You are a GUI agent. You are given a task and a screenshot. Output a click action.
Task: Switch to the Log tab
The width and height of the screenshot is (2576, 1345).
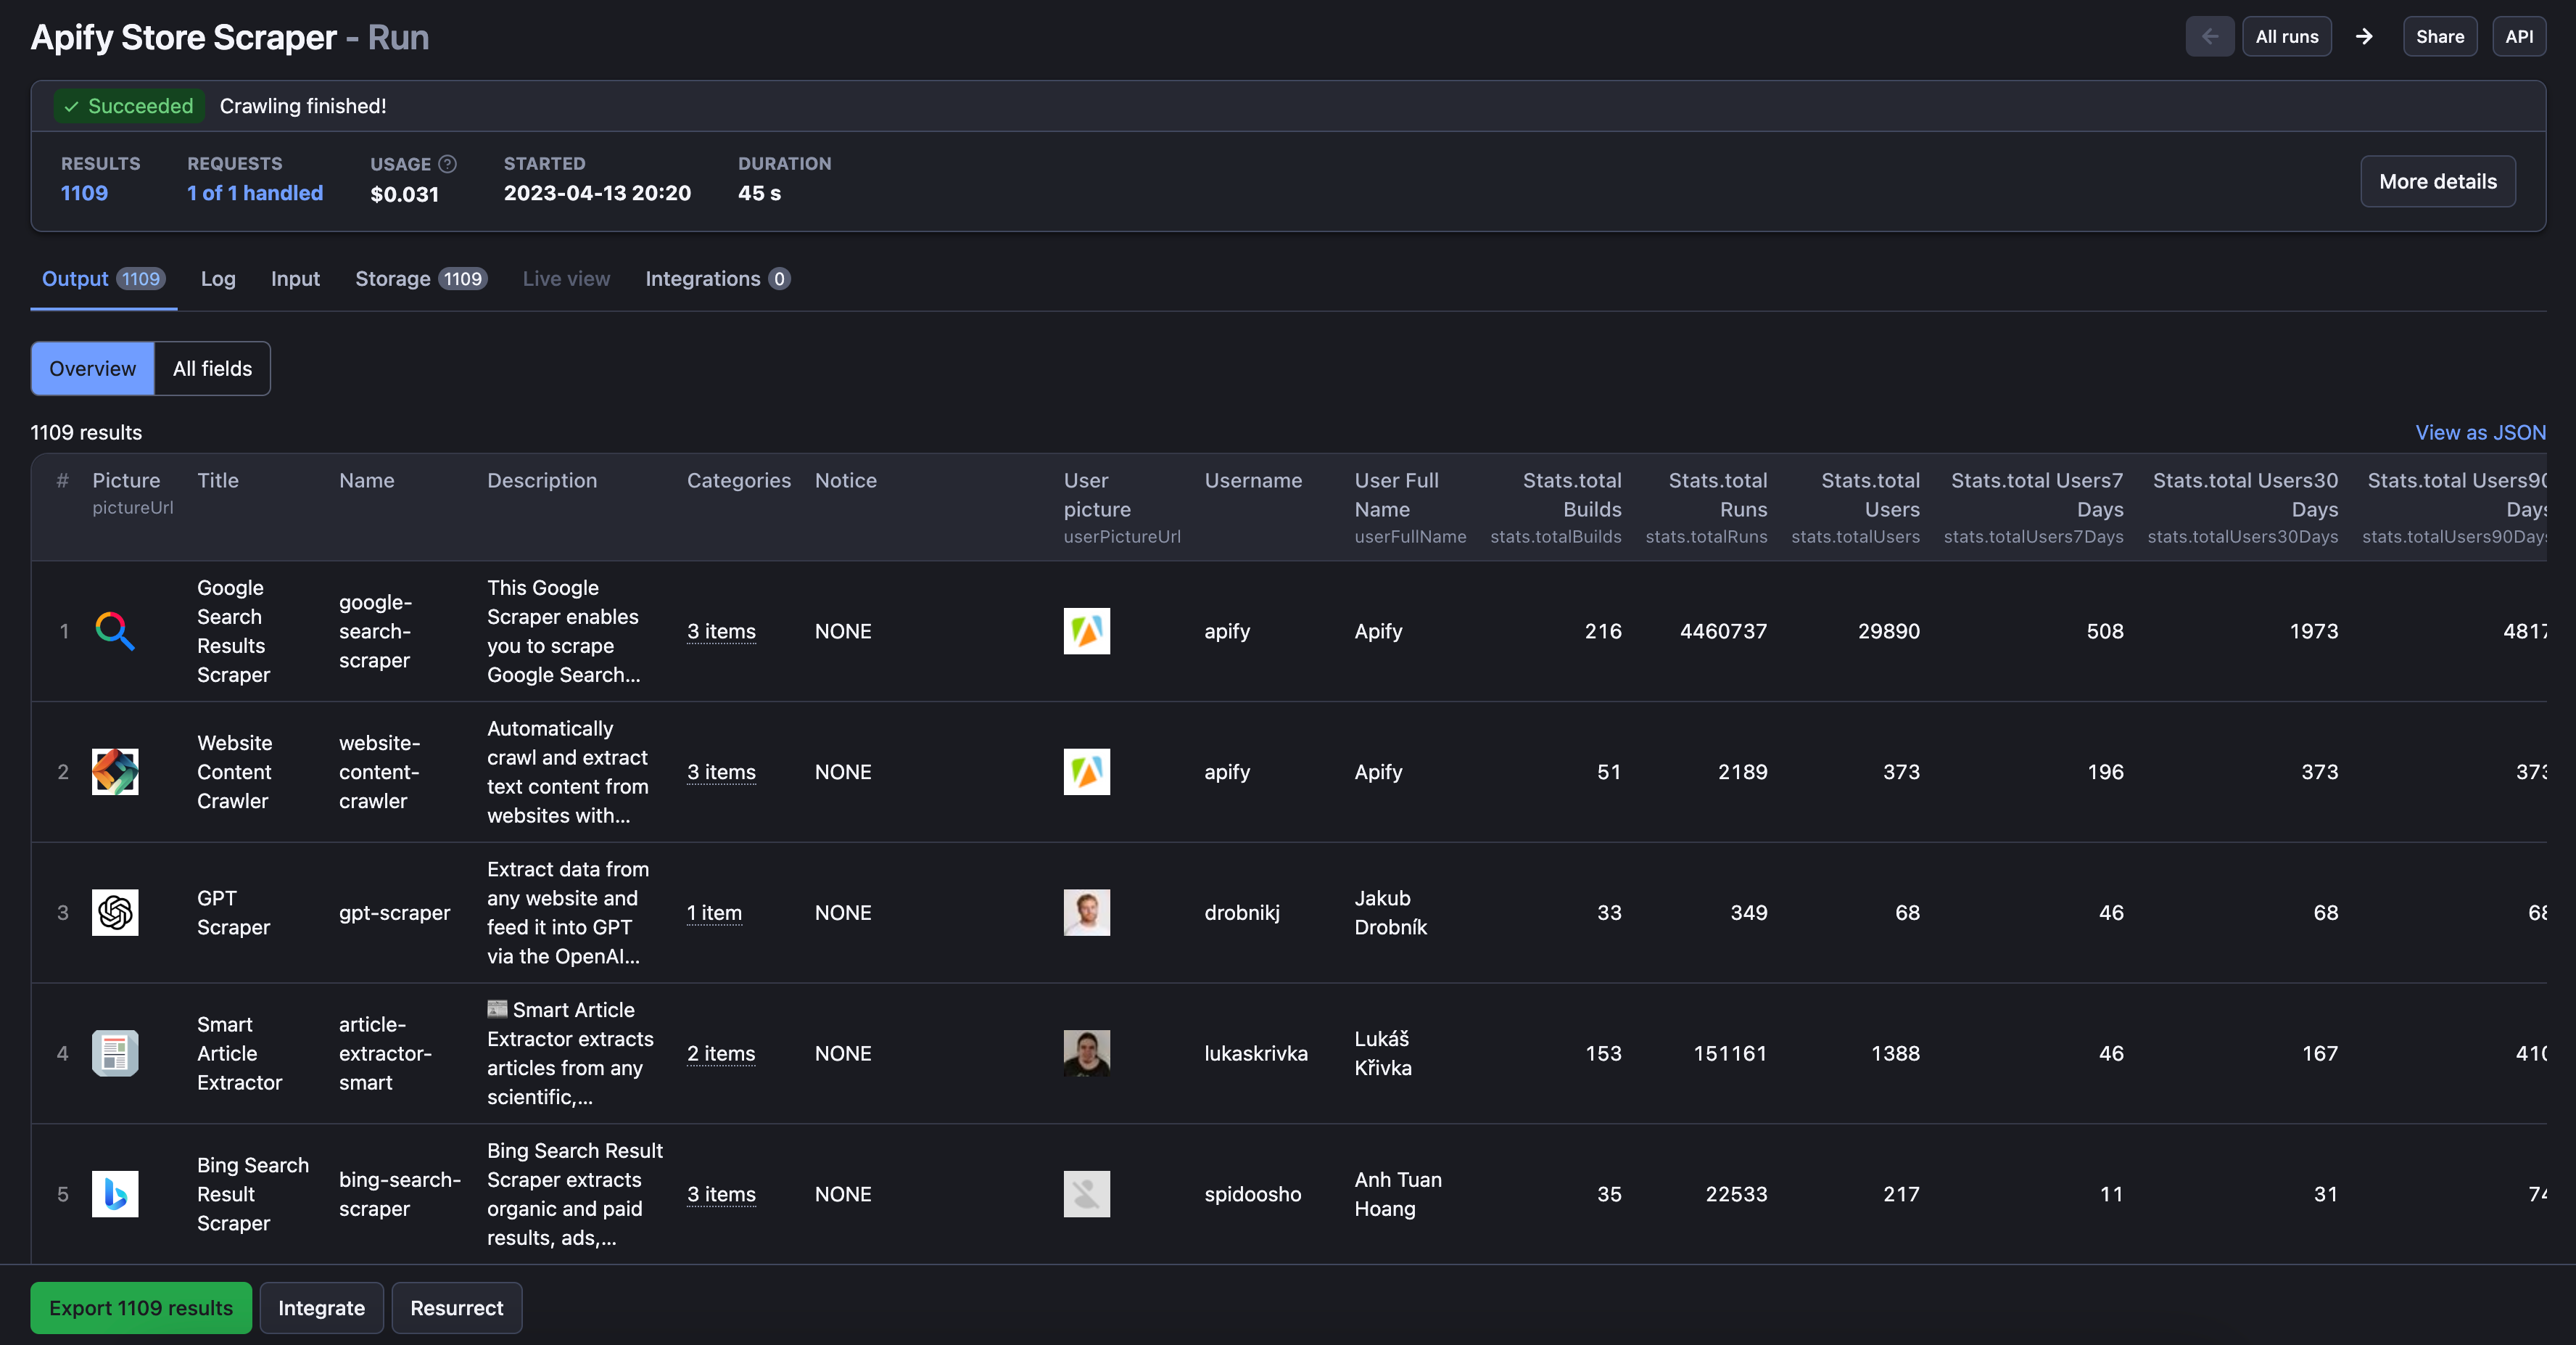[218, 279]
